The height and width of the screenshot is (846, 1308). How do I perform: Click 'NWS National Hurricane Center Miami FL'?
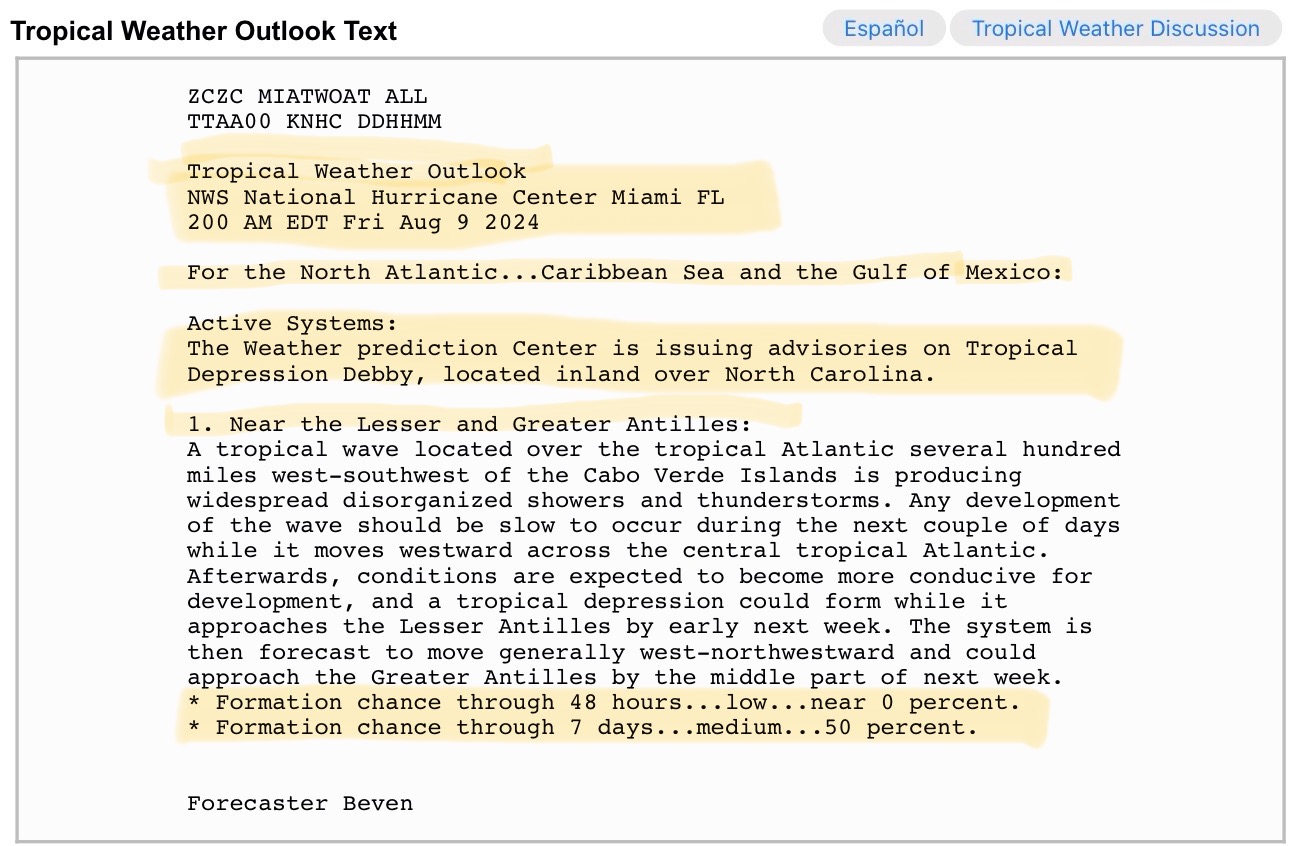click(x=455, y=197)
